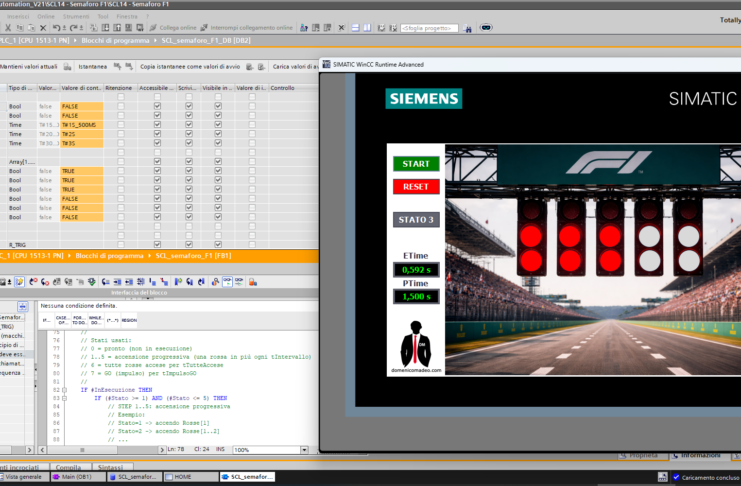Click the icon beside Mantieni valori attuali

pyautogui.click(x=68, y=67)
